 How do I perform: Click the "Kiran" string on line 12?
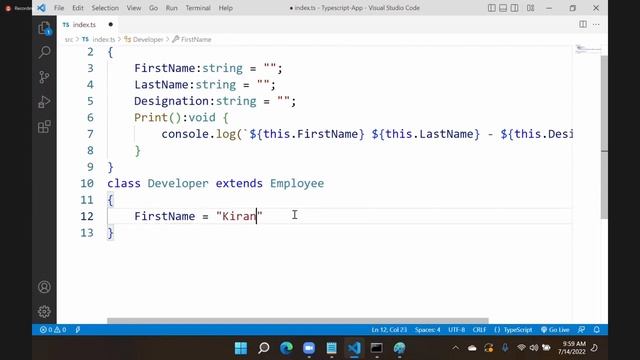239,216
